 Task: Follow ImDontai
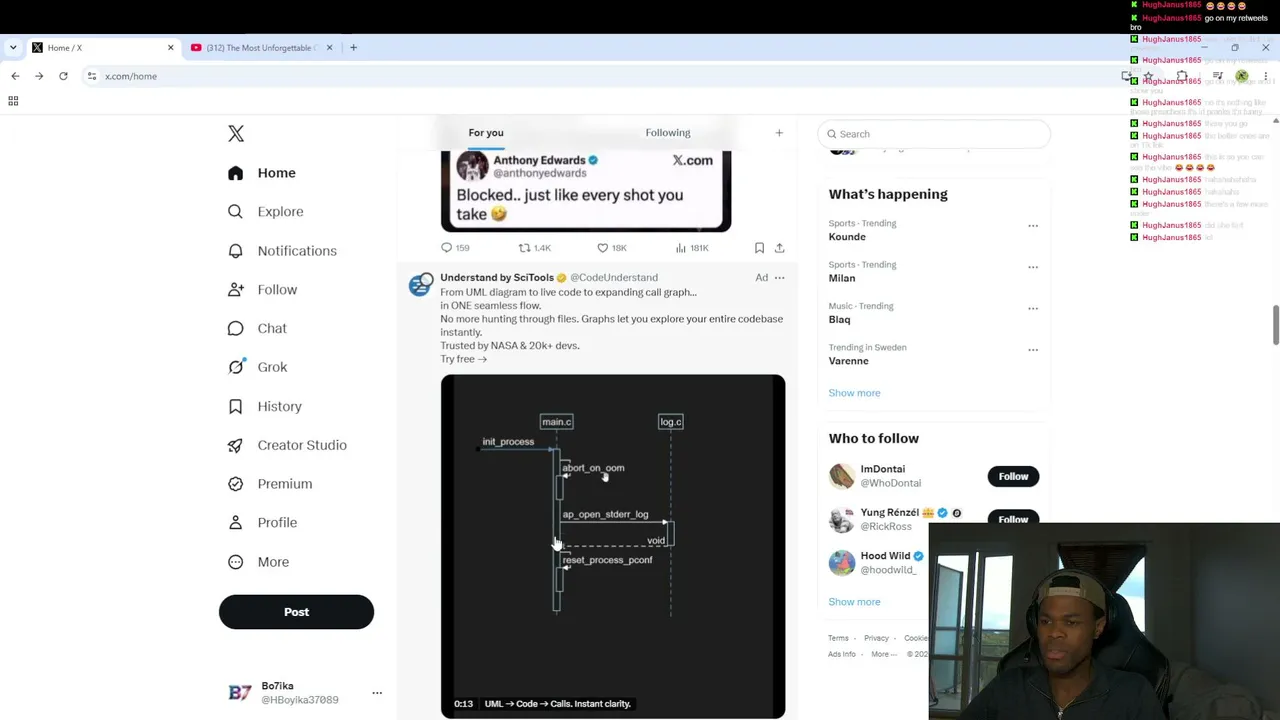click(x=1013, y=477)
